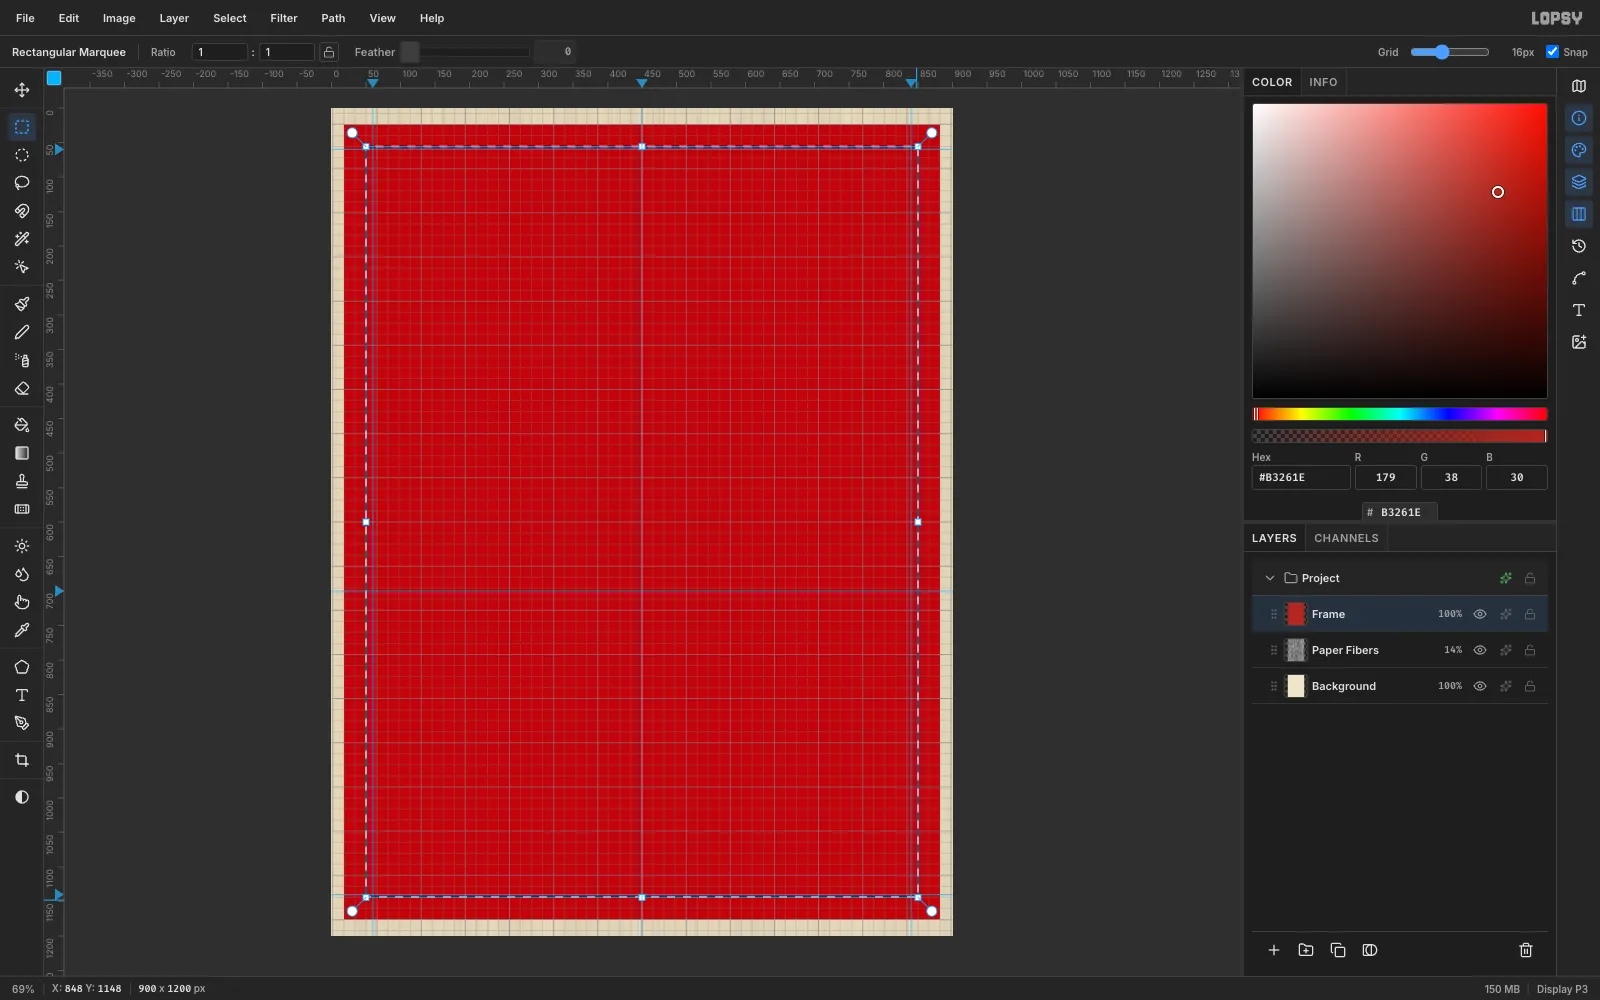The width and height of the screenshot is (1600, 1000).
Task: Duplicate the selected layer
Action: pyautogui.click(x=1338, y=950)
